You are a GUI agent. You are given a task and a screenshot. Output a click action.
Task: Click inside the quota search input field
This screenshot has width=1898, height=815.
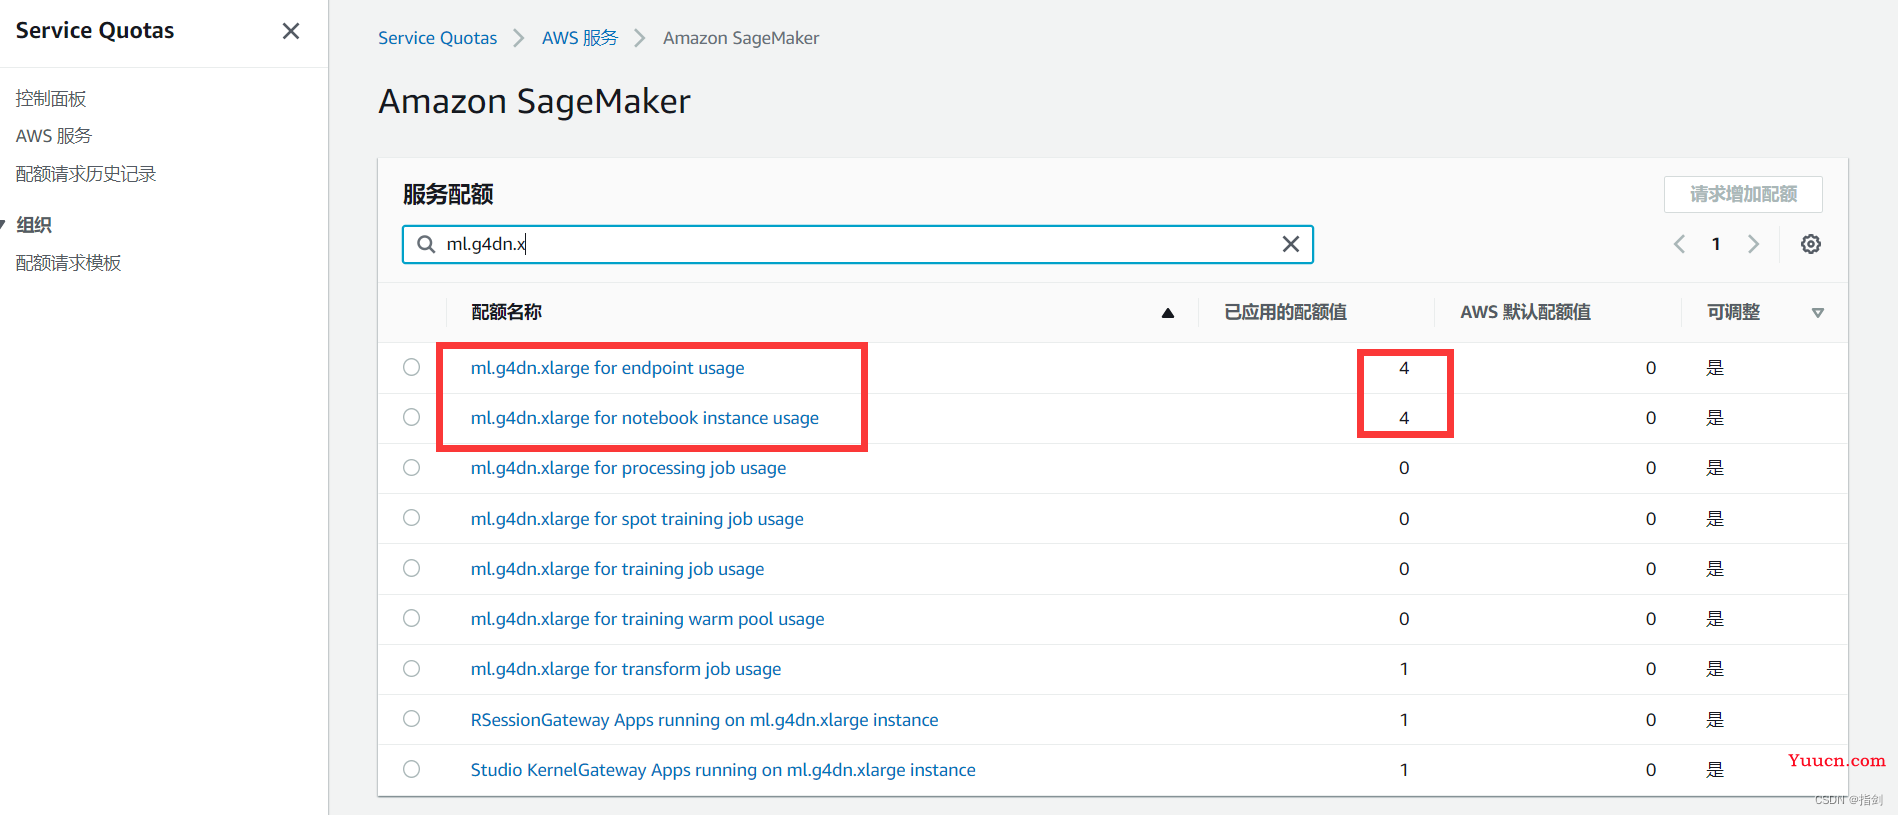click(850, 244)
